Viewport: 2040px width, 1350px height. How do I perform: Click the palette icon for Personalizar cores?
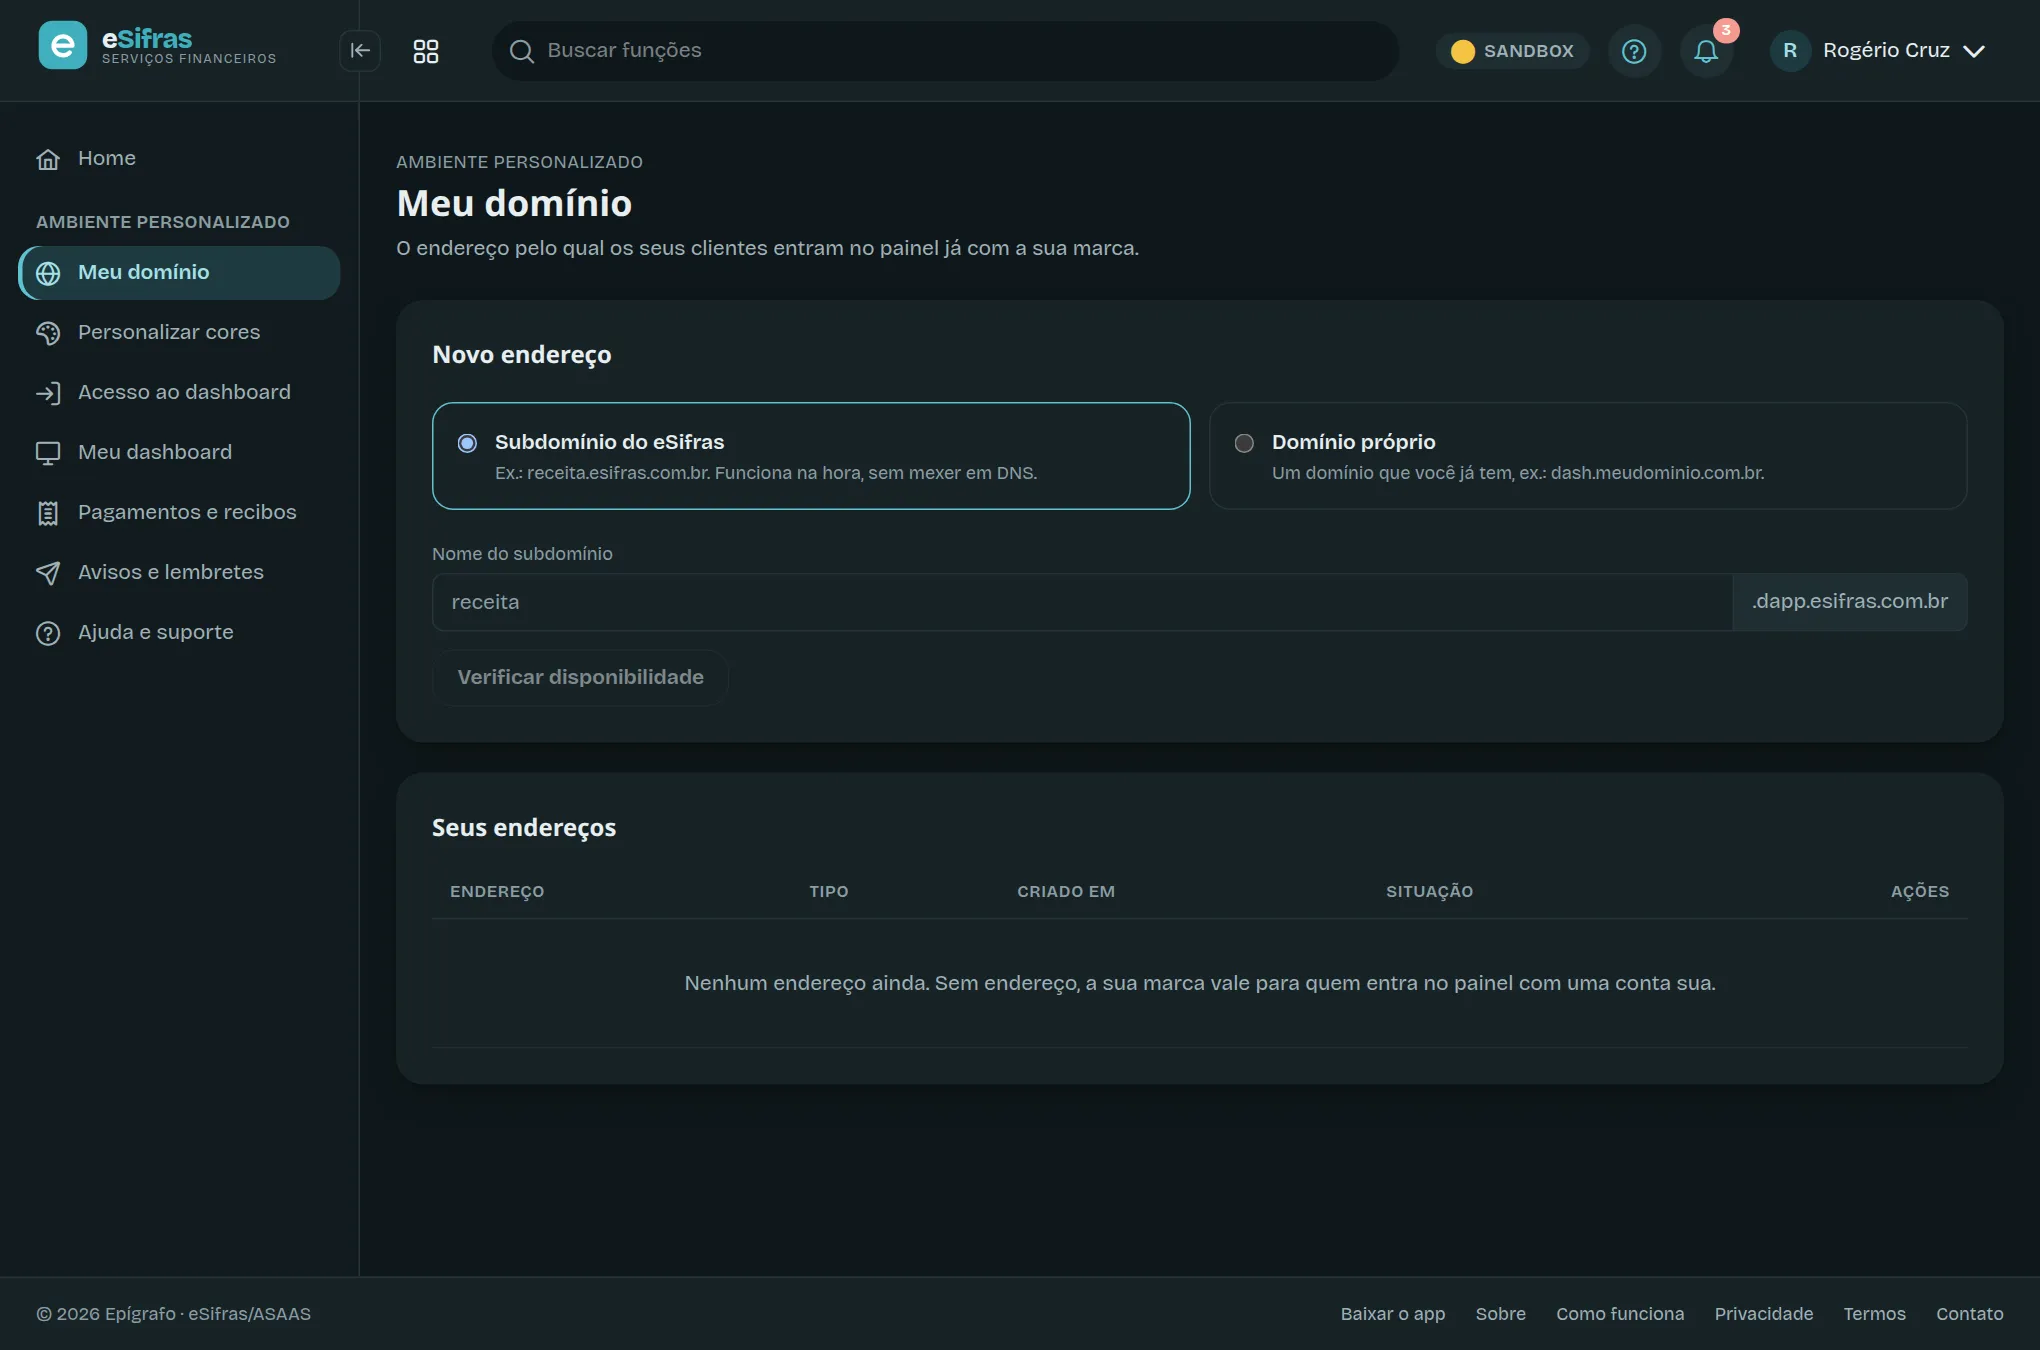48,333
